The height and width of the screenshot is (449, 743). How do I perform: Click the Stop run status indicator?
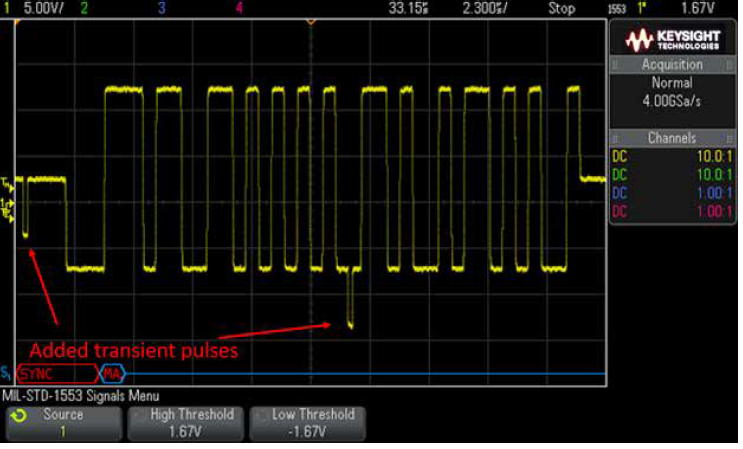coord(562,8)
